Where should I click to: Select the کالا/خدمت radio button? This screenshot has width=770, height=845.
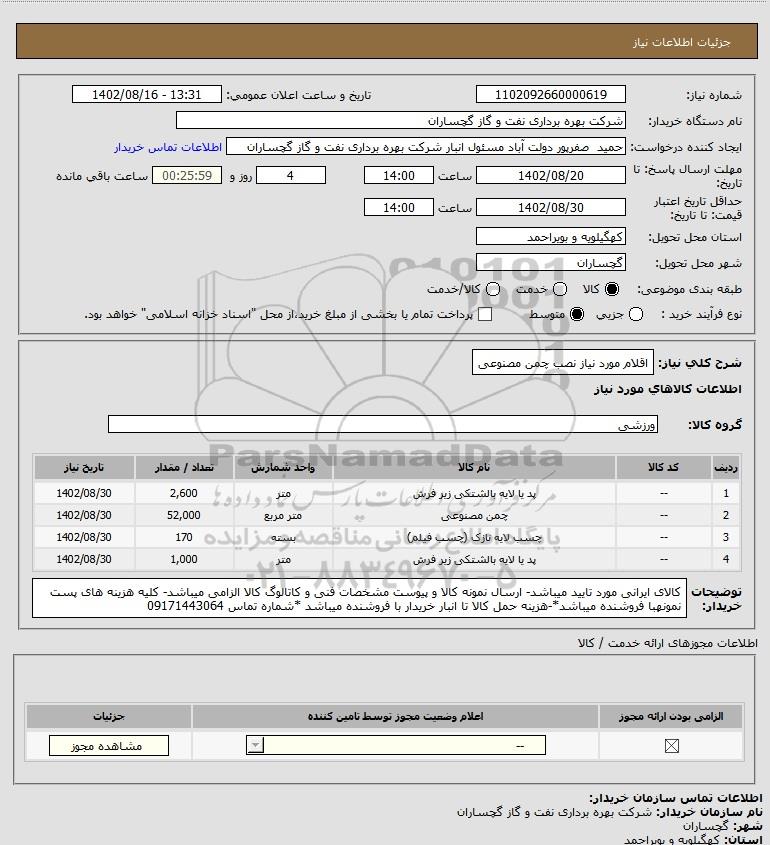click(x=492, y=289)
